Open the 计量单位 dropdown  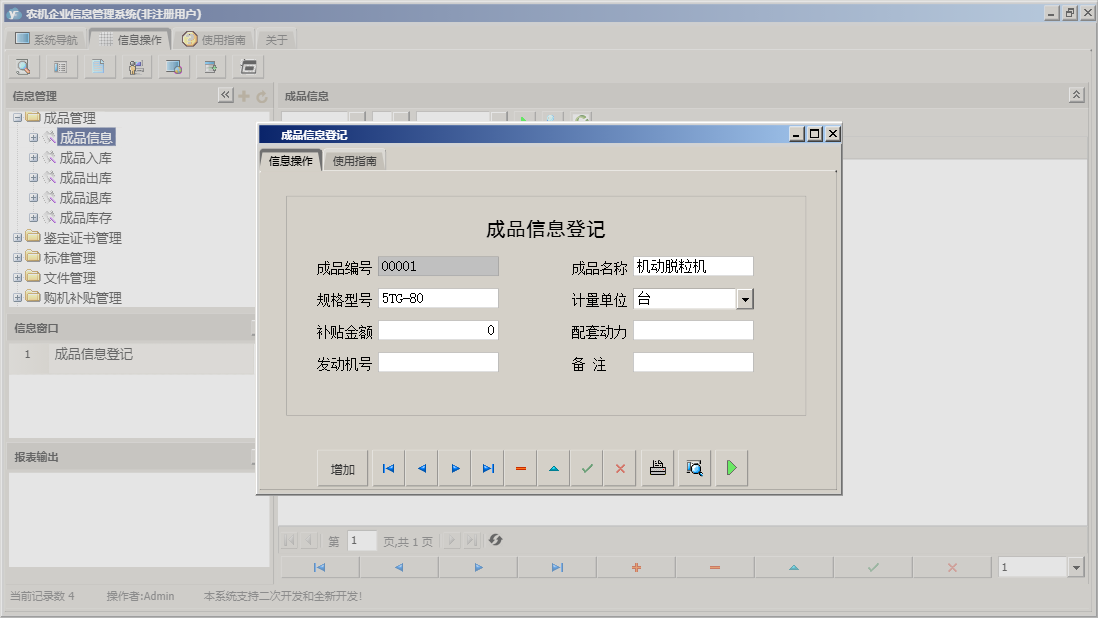point(745,300)
